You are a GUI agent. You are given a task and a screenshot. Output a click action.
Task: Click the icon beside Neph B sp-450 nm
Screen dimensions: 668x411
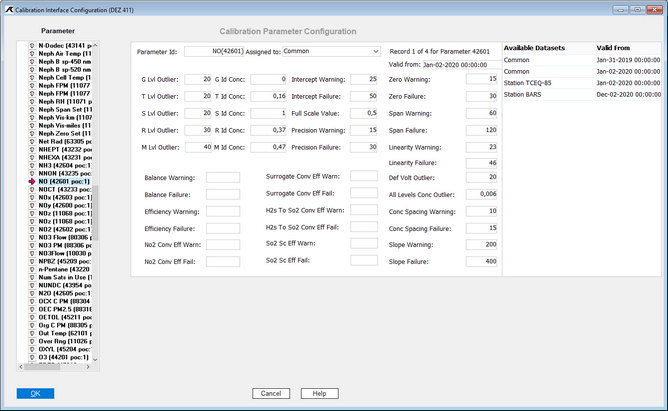(x=32, y=62)
